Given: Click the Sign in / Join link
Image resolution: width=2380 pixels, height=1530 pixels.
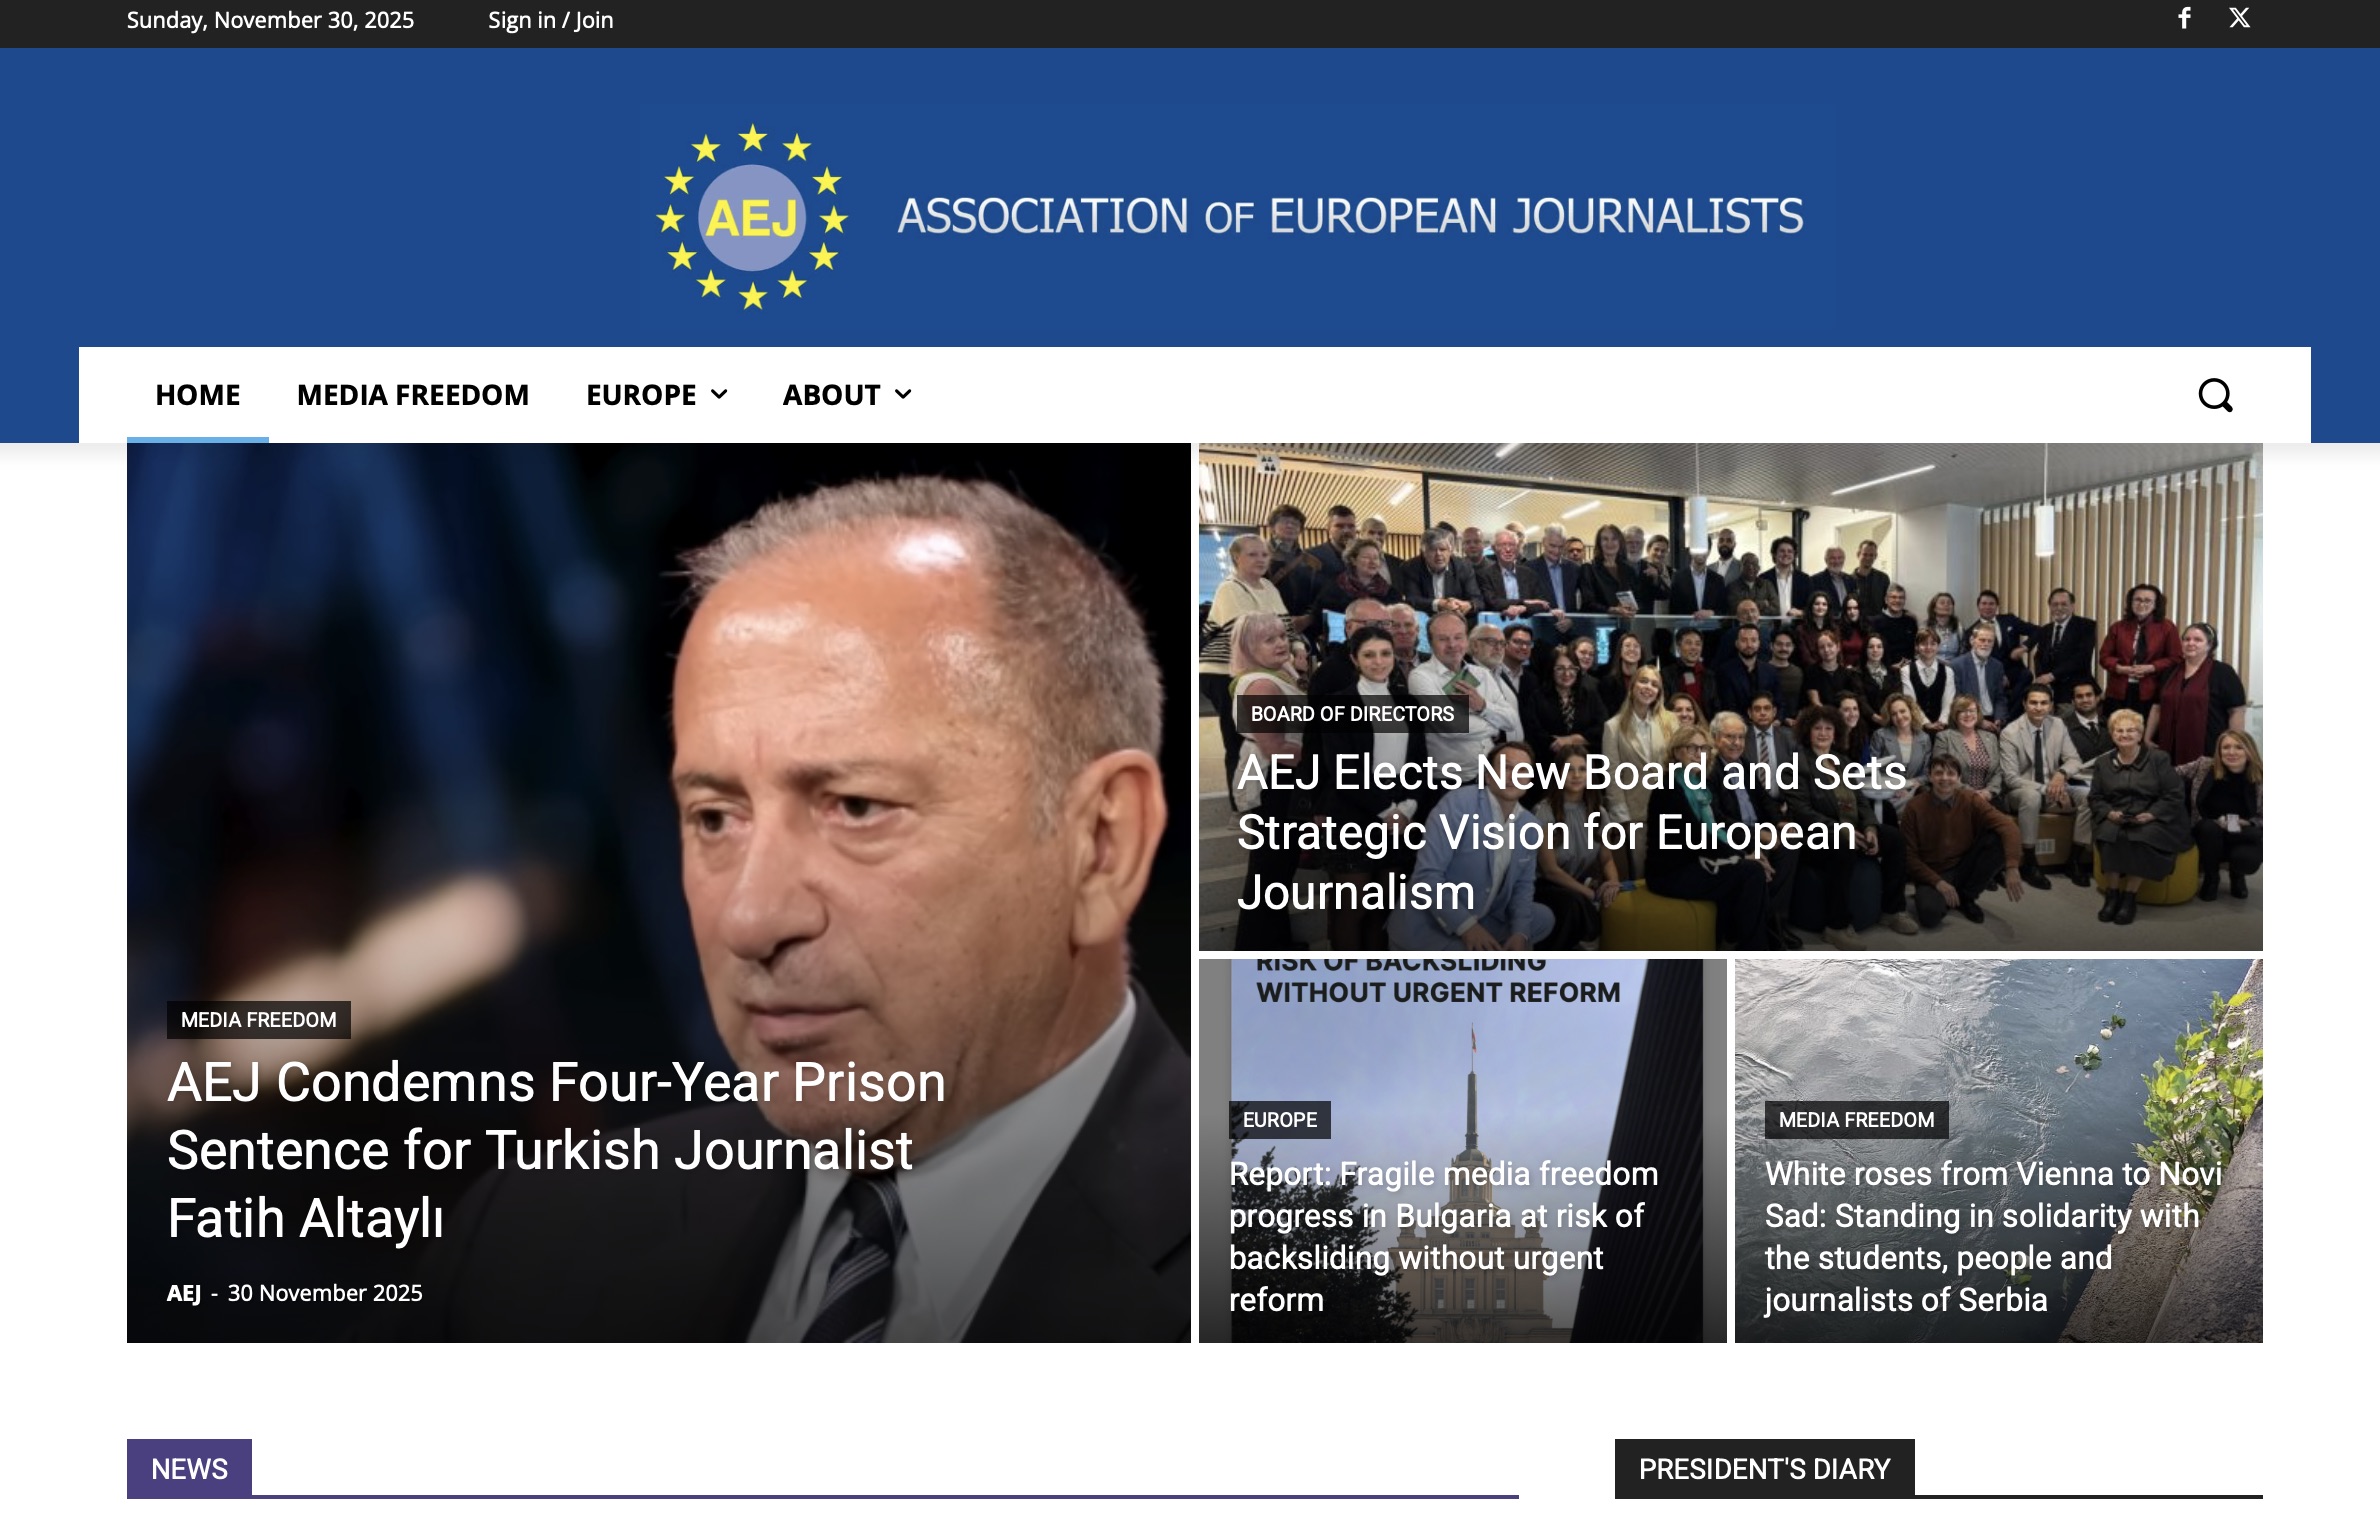Looking at the screenshot, I should coord(551,20).
